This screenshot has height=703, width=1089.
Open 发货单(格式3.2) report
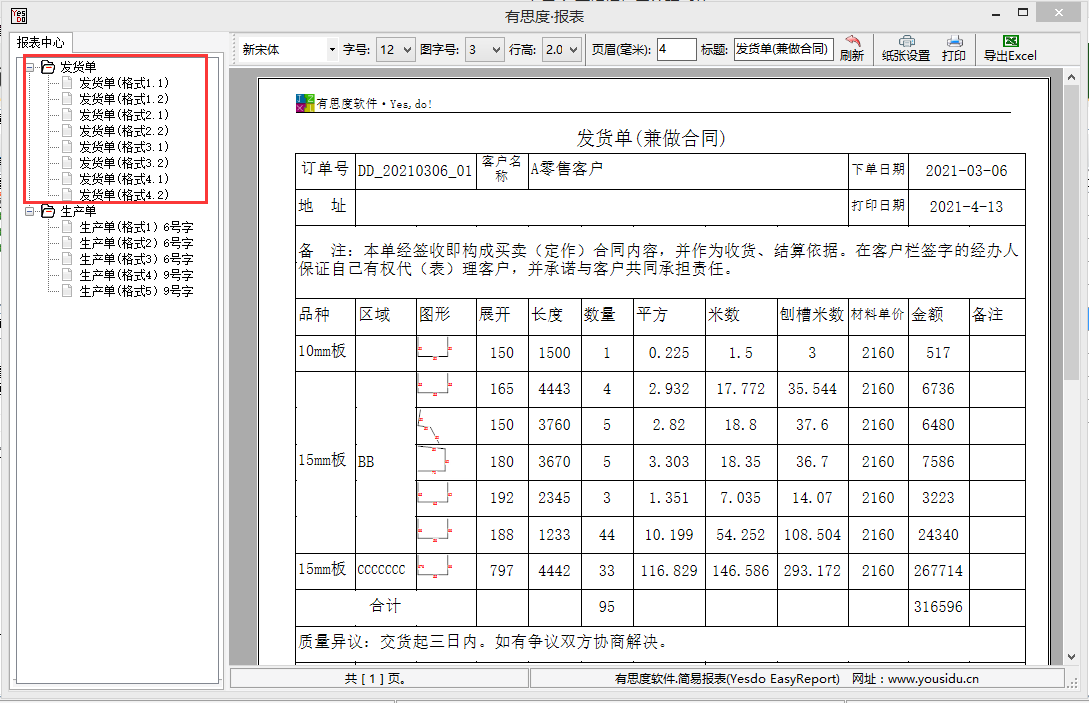coord(124,163)
